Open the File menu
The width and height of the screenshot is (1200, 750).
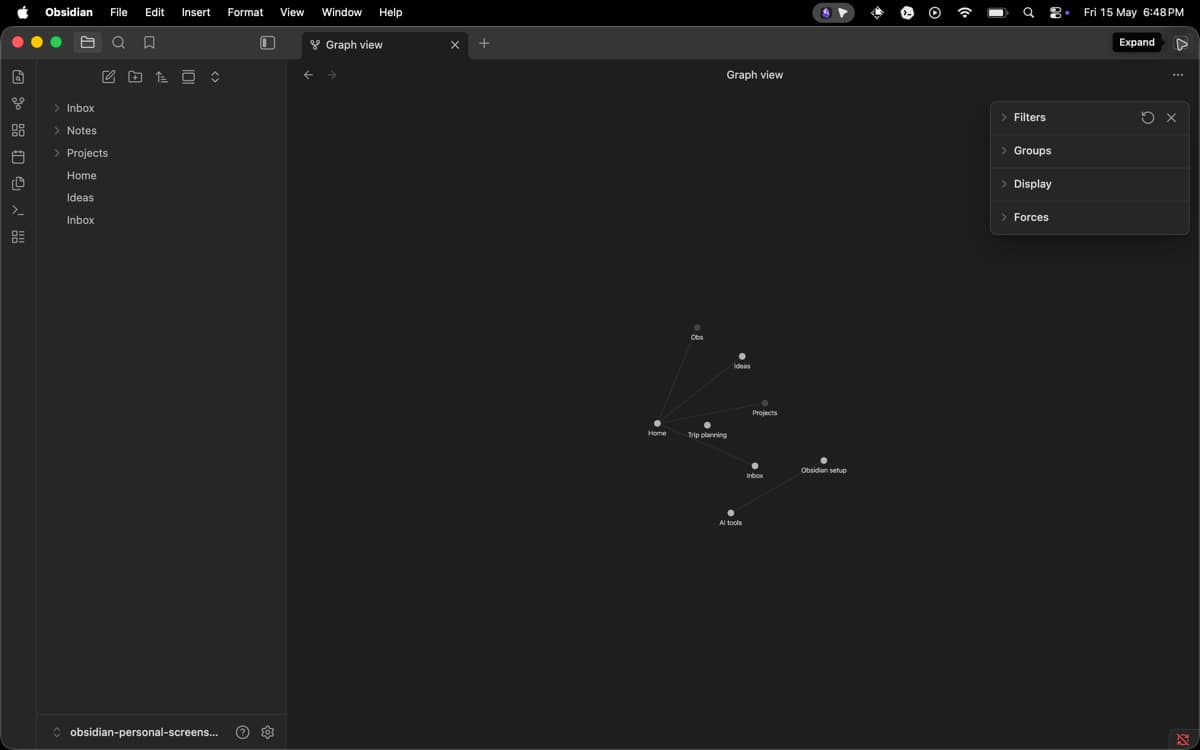[x=119, y=12]
